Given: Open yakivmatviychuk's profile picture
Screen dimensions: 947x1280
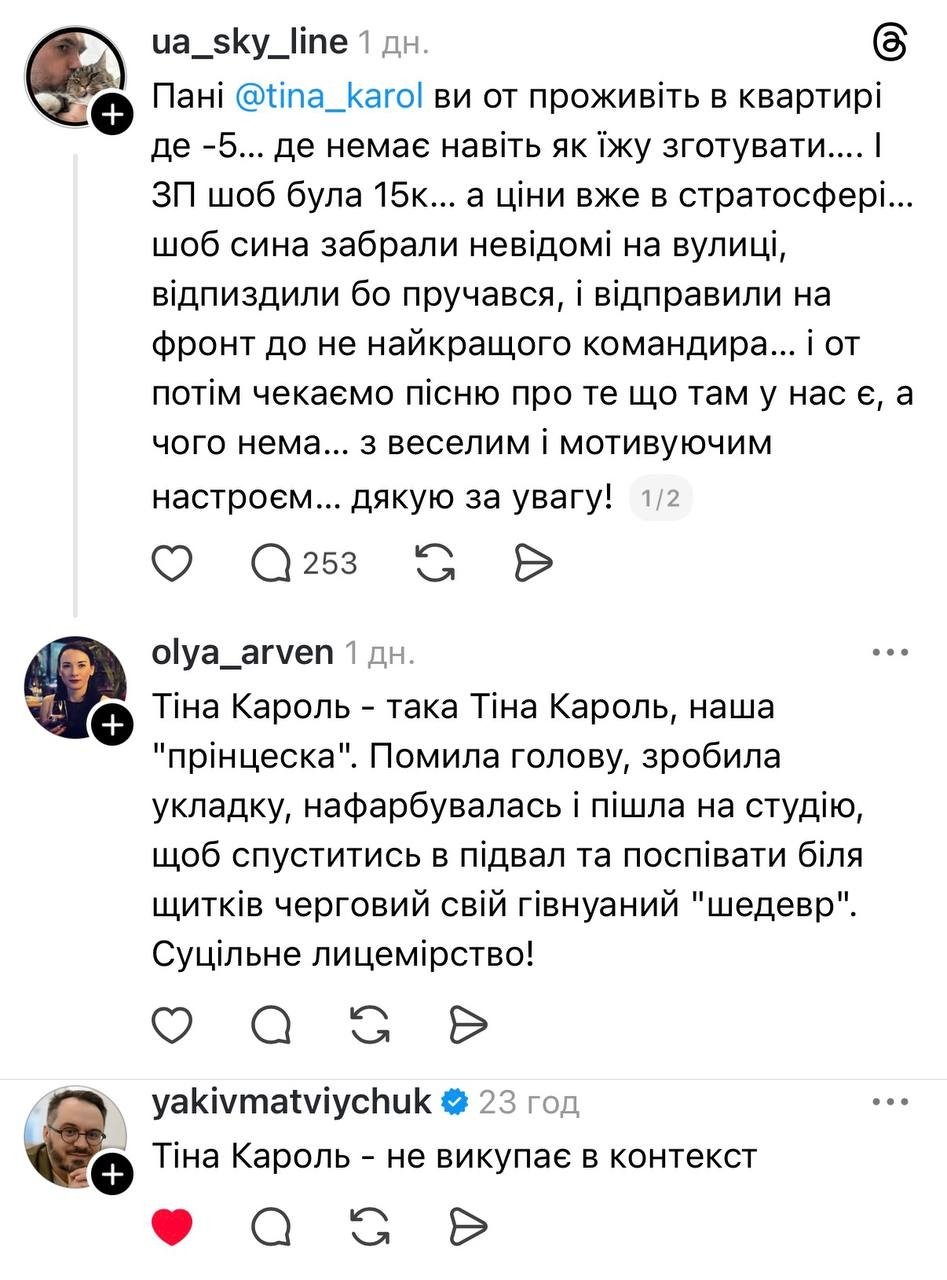Looking at the screenshot, I should (x=76, y=1135).
